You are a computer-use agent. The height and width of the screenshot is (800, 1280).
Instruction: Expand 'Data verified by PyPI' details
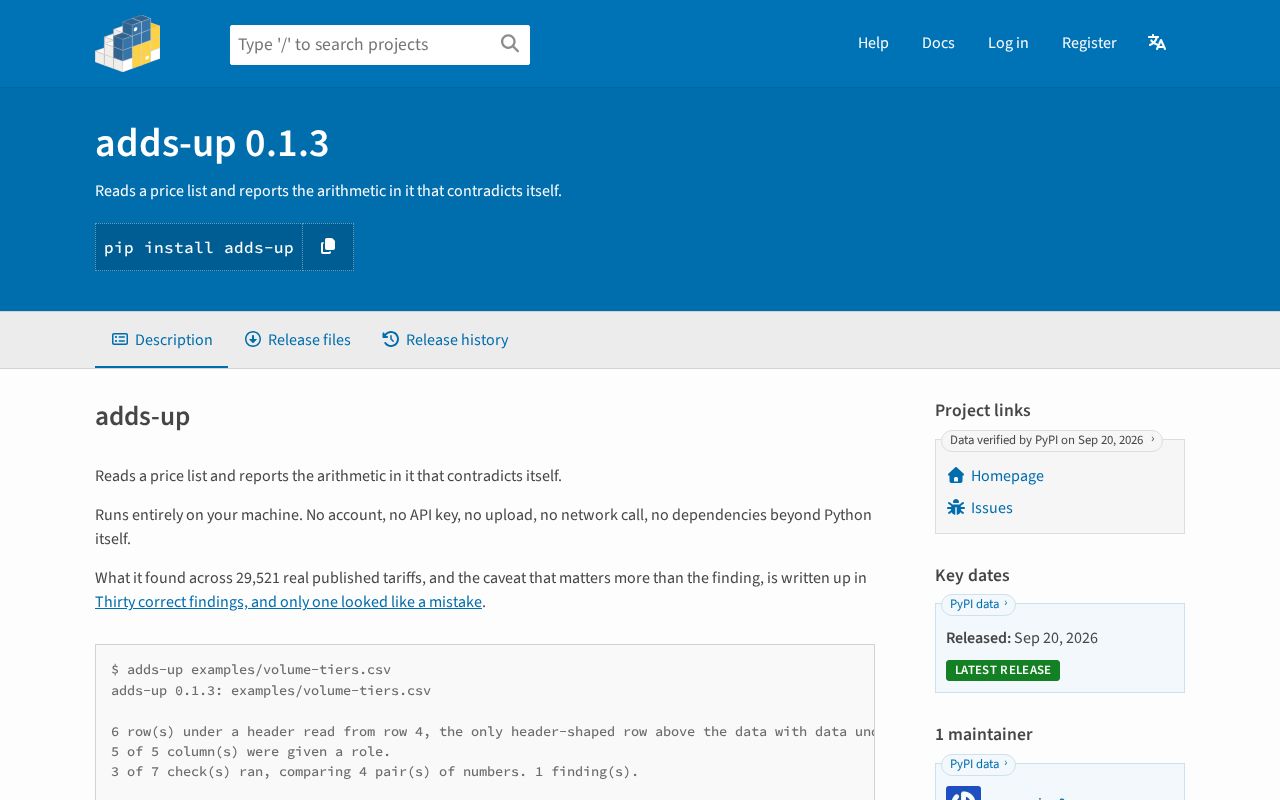1052,440
